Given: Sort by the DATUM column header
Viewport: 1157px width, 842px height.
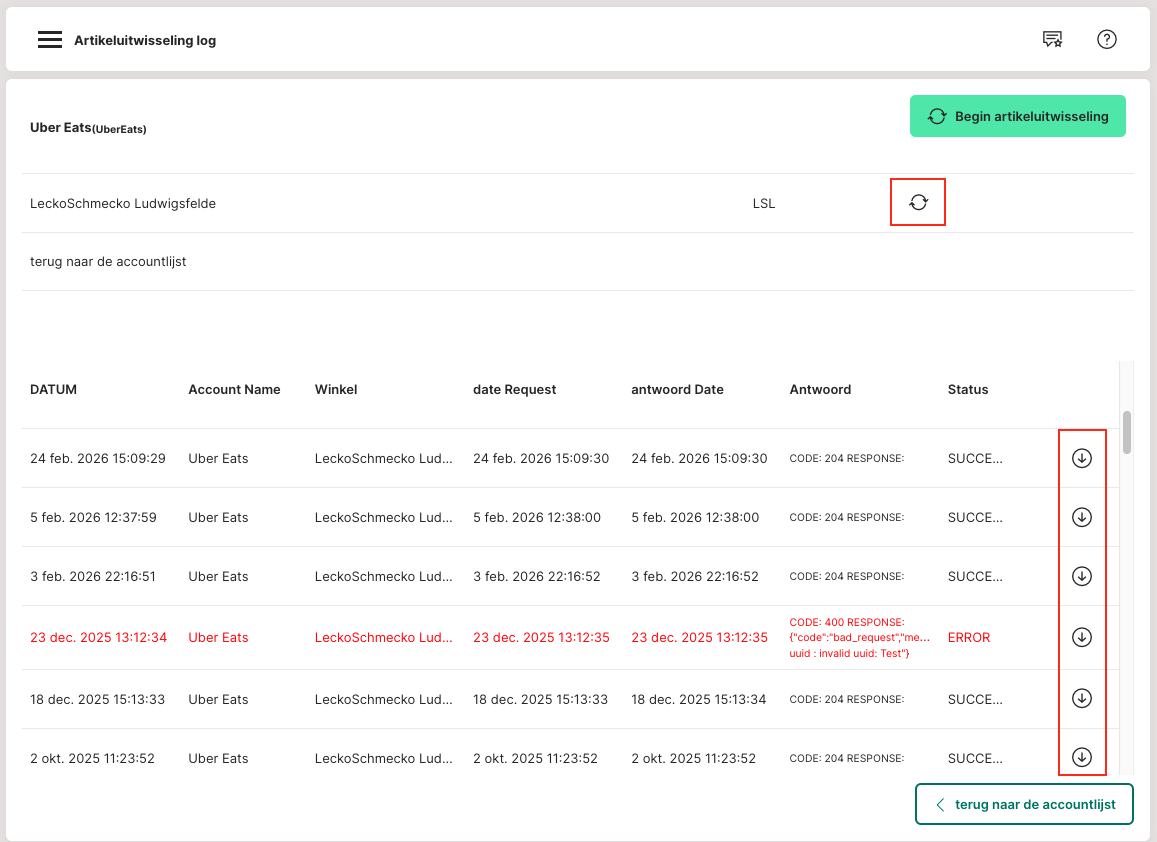Looking at the screenshot, I should [53, 390].
